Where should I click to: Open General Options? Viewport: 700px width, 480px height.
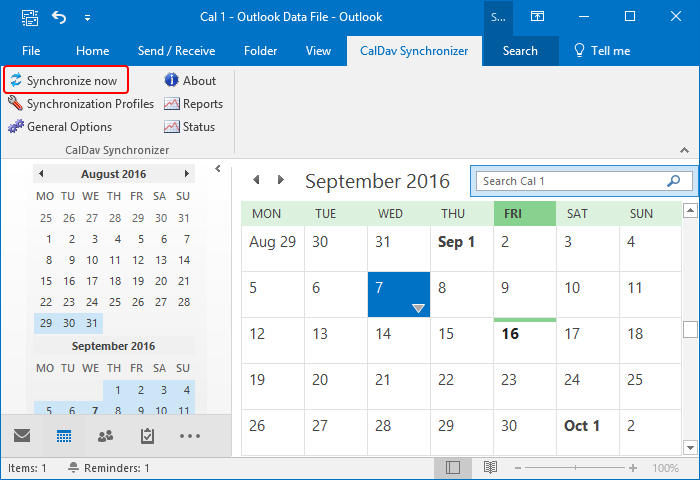(60, 127)
